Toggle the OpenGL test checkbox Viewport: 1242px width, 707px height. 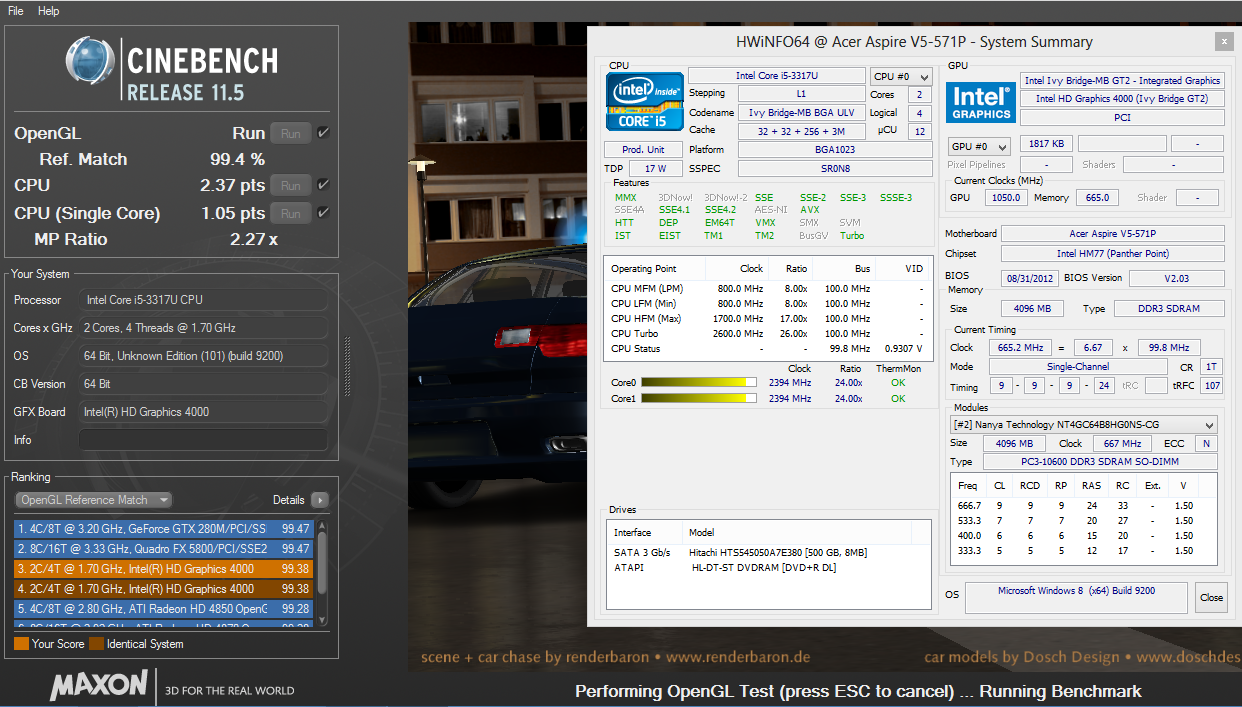(x=323, y=132)
